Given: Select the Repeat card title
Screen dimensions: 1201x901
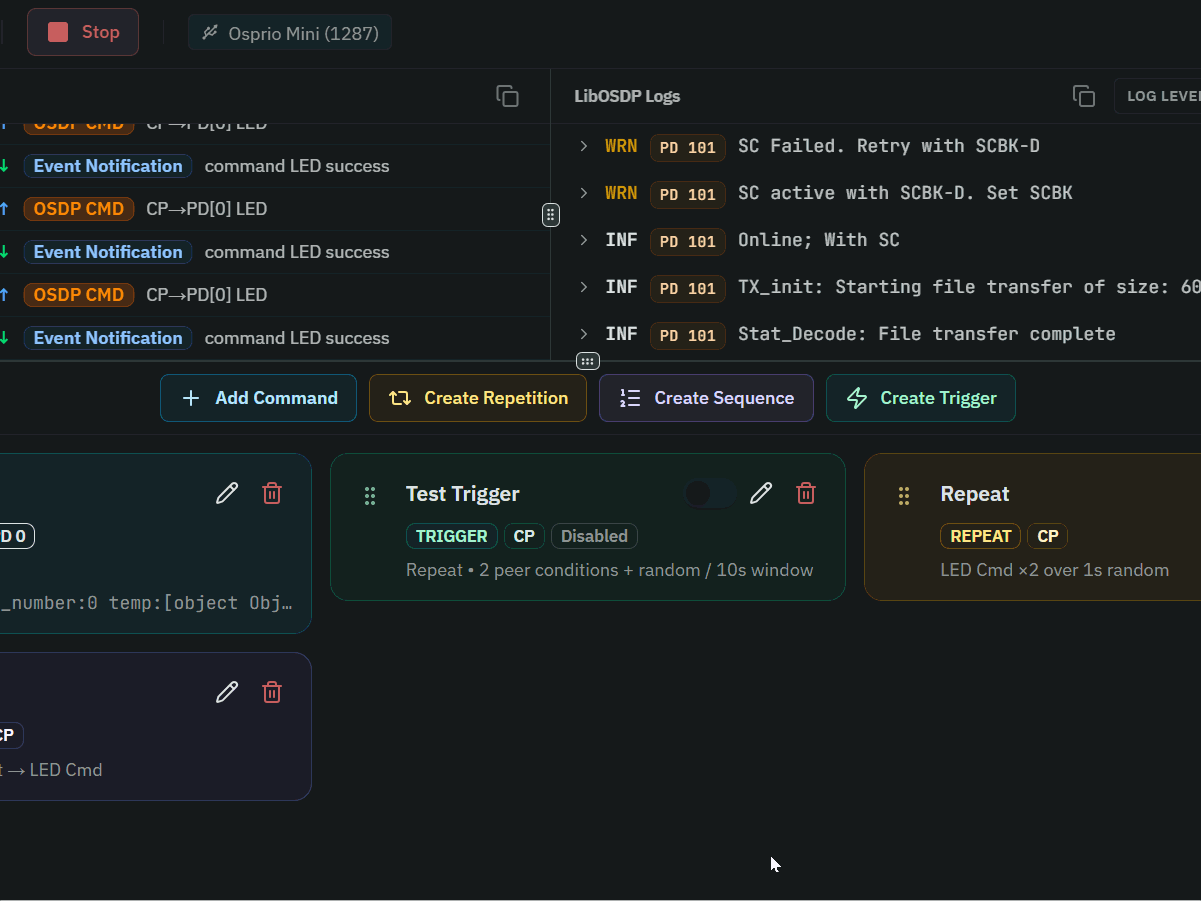Looking at the screenshot, I should (x=975, y=494).
